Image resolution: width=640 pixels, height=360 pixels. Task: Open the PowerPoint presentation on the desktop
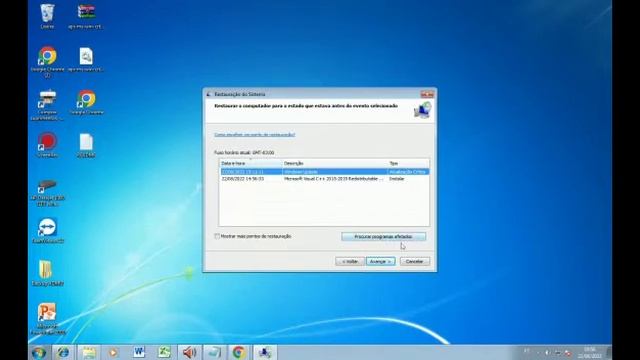pos(47,319)
